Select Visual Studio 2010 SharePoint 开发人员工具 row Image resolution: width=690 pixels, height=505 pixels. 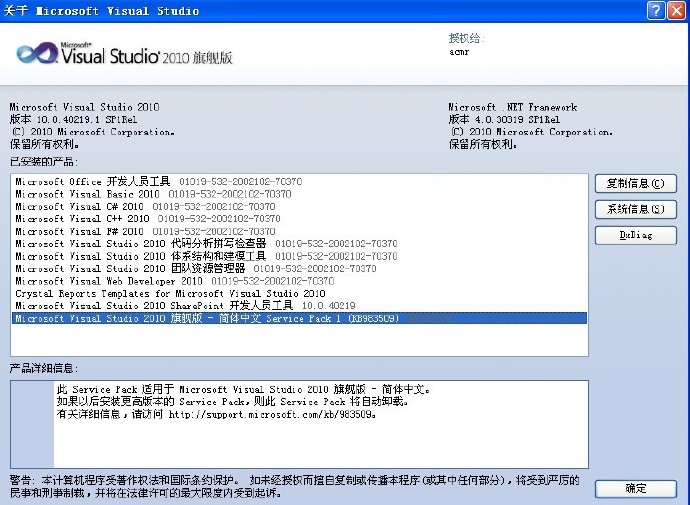tap(299, 306)
